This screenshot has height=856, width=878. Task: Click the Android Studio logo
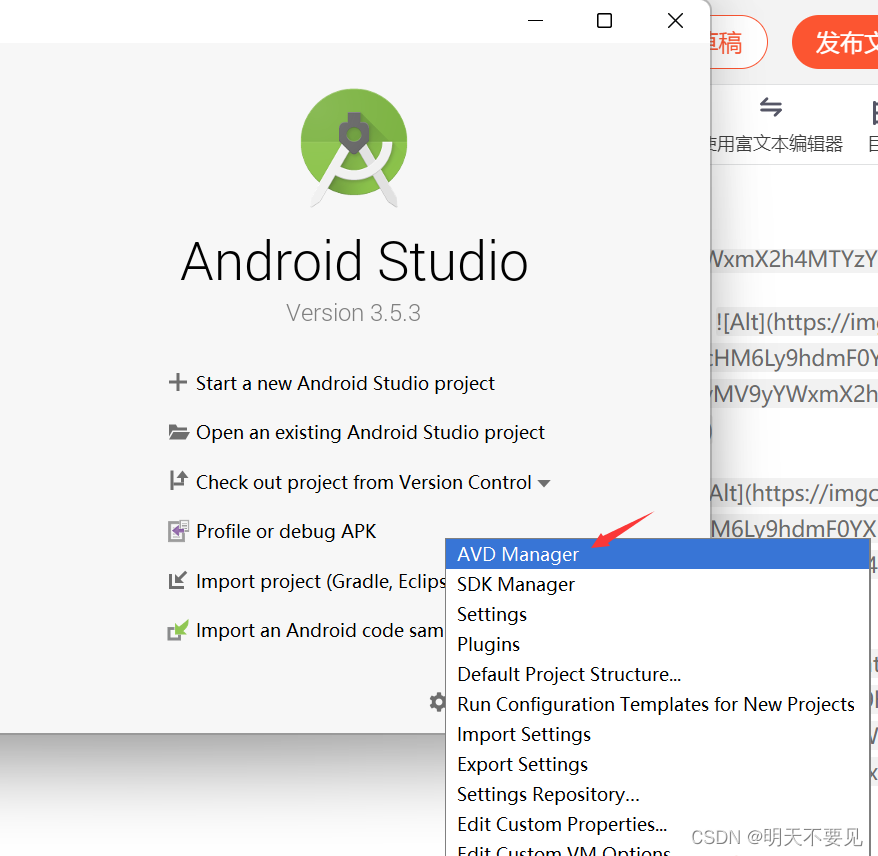click(x=354, y=147)
